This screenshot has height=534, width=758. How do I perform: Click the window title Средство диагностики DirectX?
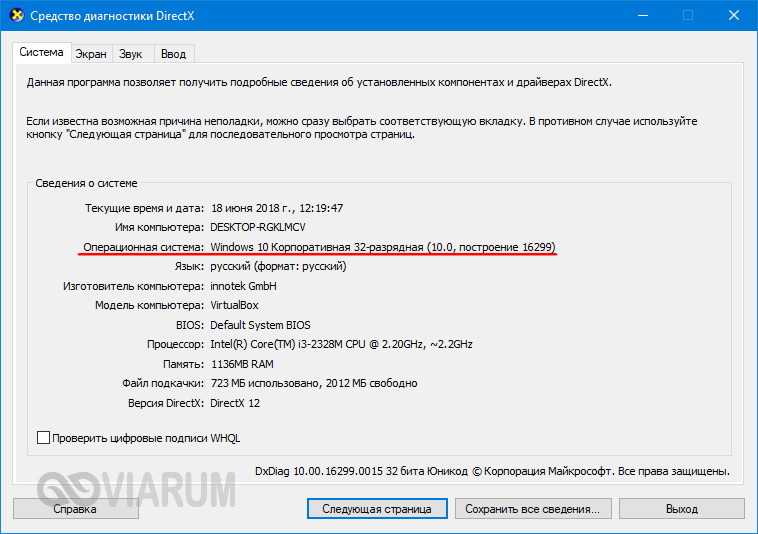112,15
